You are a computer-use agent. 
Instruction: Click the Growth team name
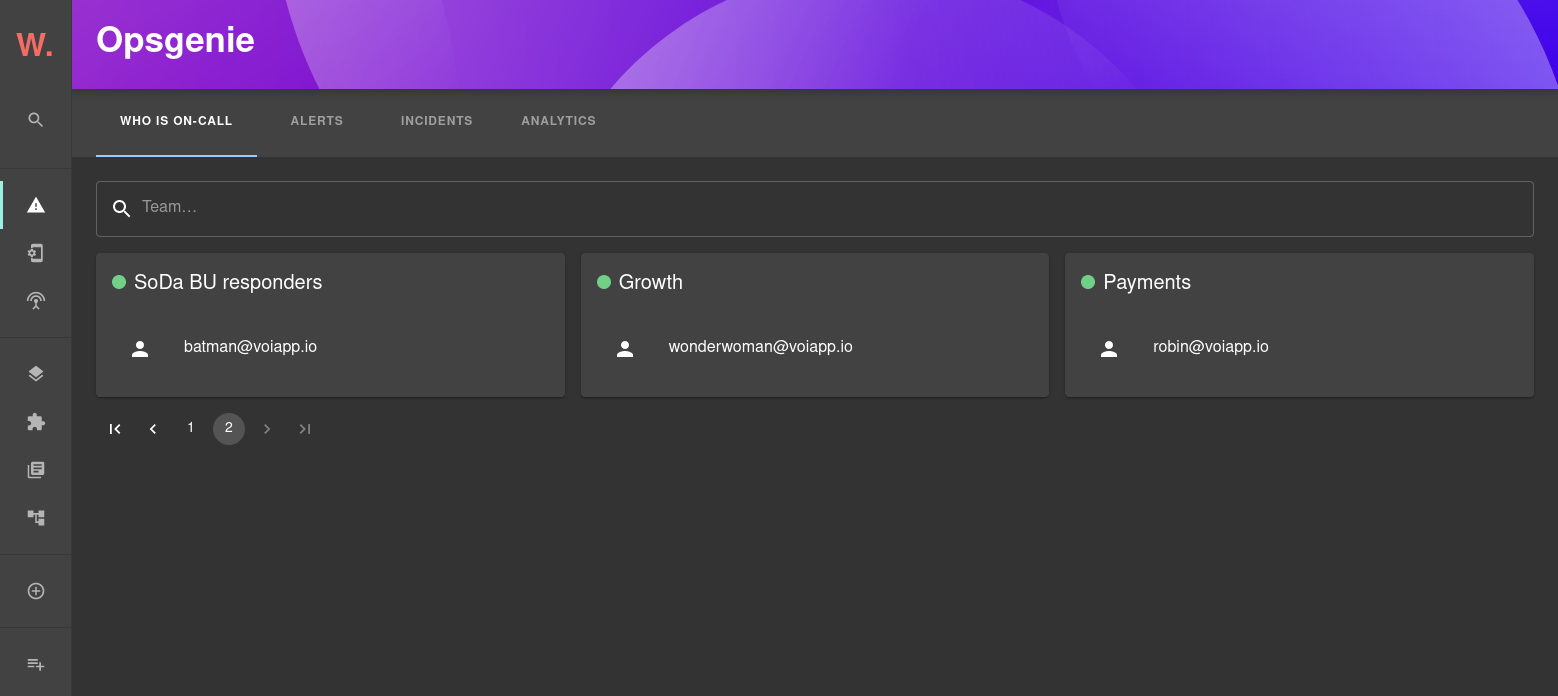pyautogui.click(x=651, y=282)
